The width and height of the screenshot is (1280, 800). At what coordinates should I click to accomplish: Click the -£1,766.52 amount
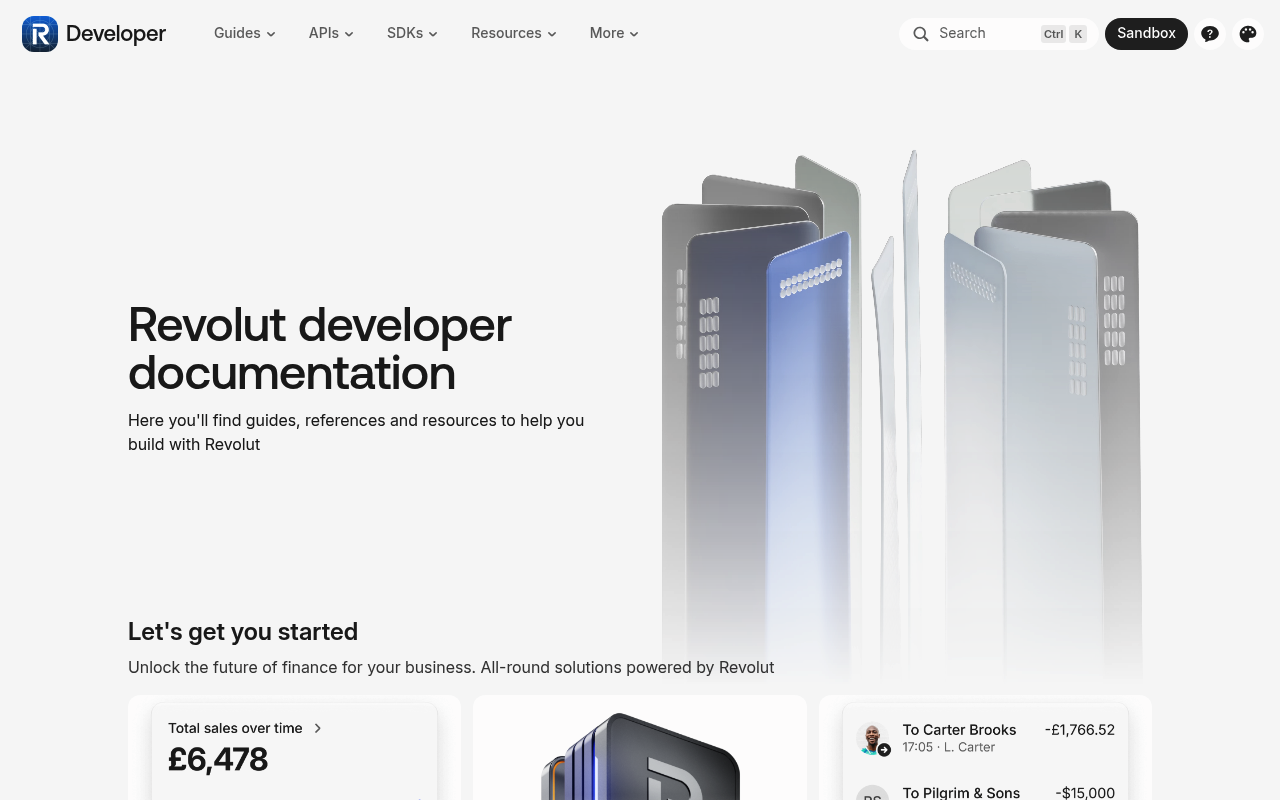tap(1080, 730)
